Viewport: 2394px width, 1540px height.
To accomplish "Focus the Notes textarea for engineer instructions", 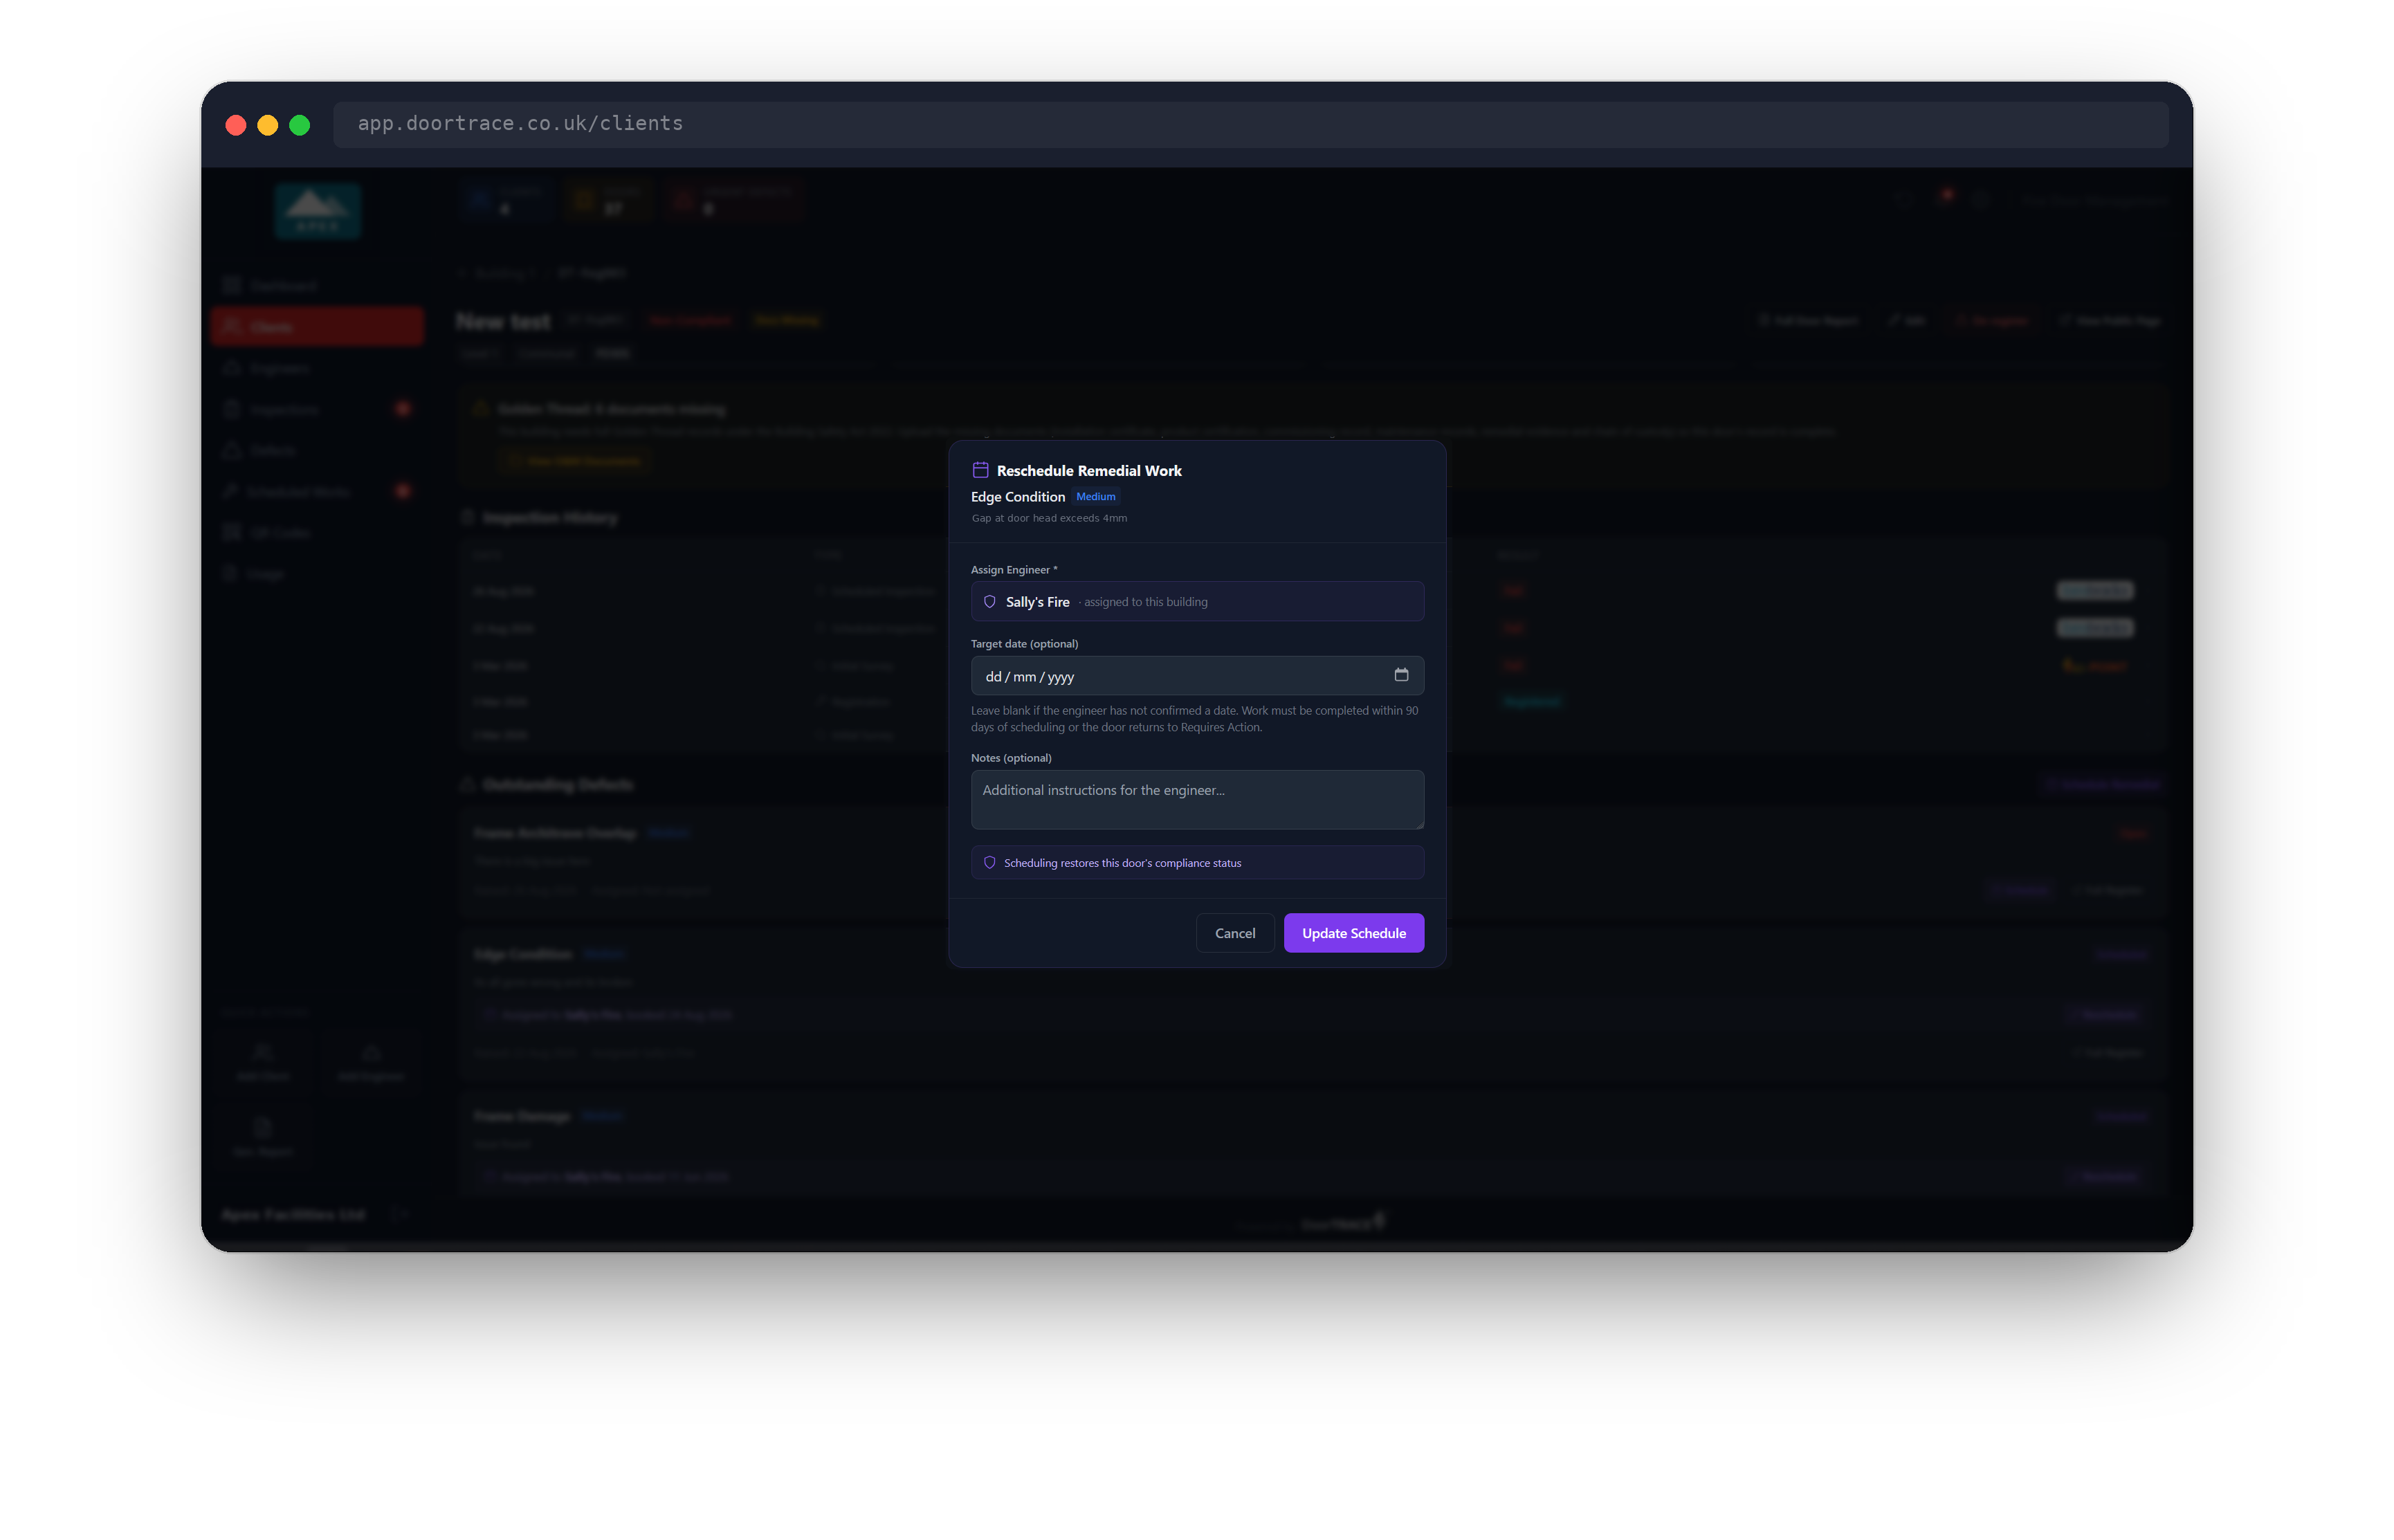I will (1196, 799).
